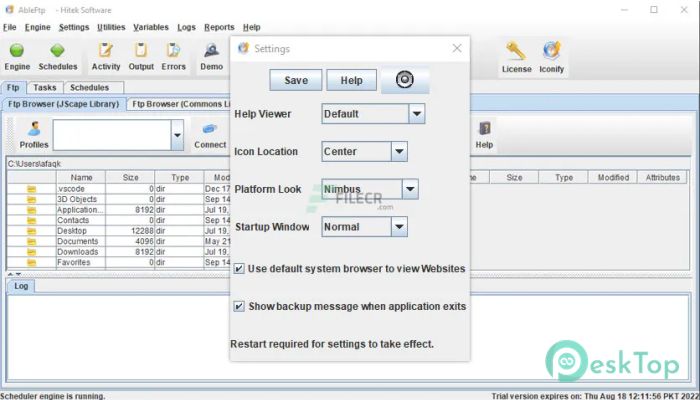Image resolution: width=700 pixels, height=400 pixels.
Task: Click the Documents folder icon
Action: (x=31, y=242)
